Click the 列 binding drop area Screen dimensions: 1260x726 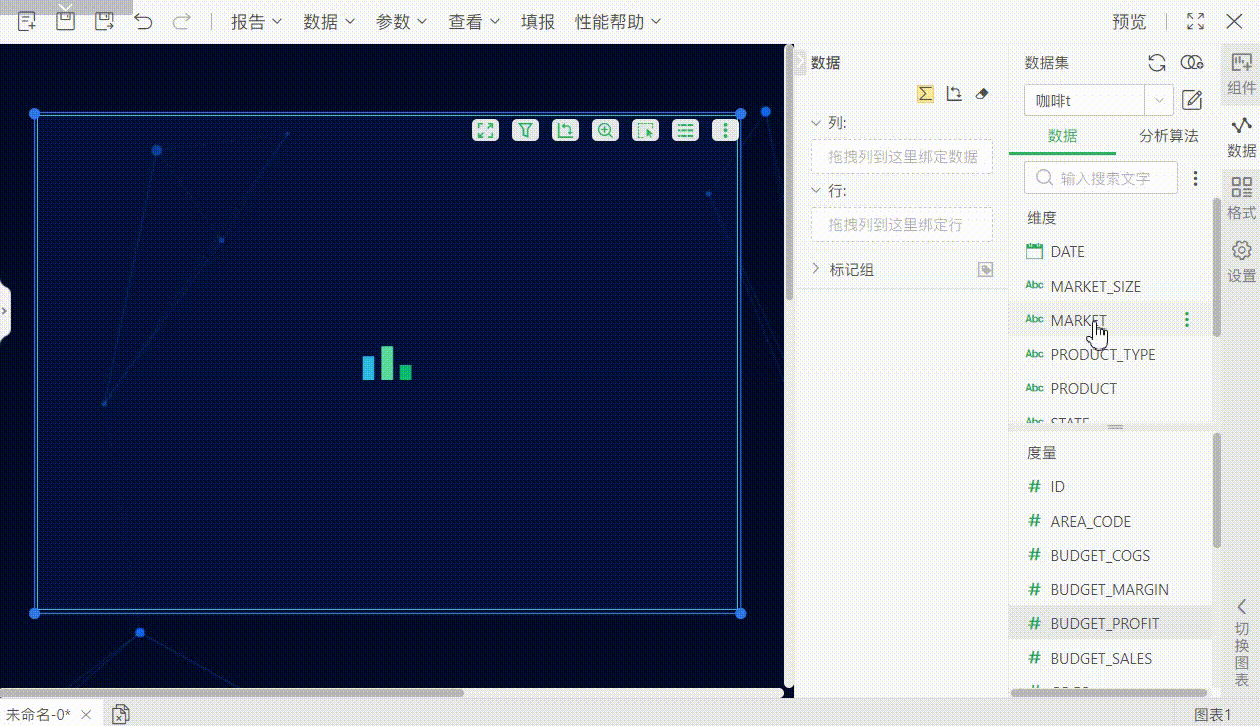point(902,157)
